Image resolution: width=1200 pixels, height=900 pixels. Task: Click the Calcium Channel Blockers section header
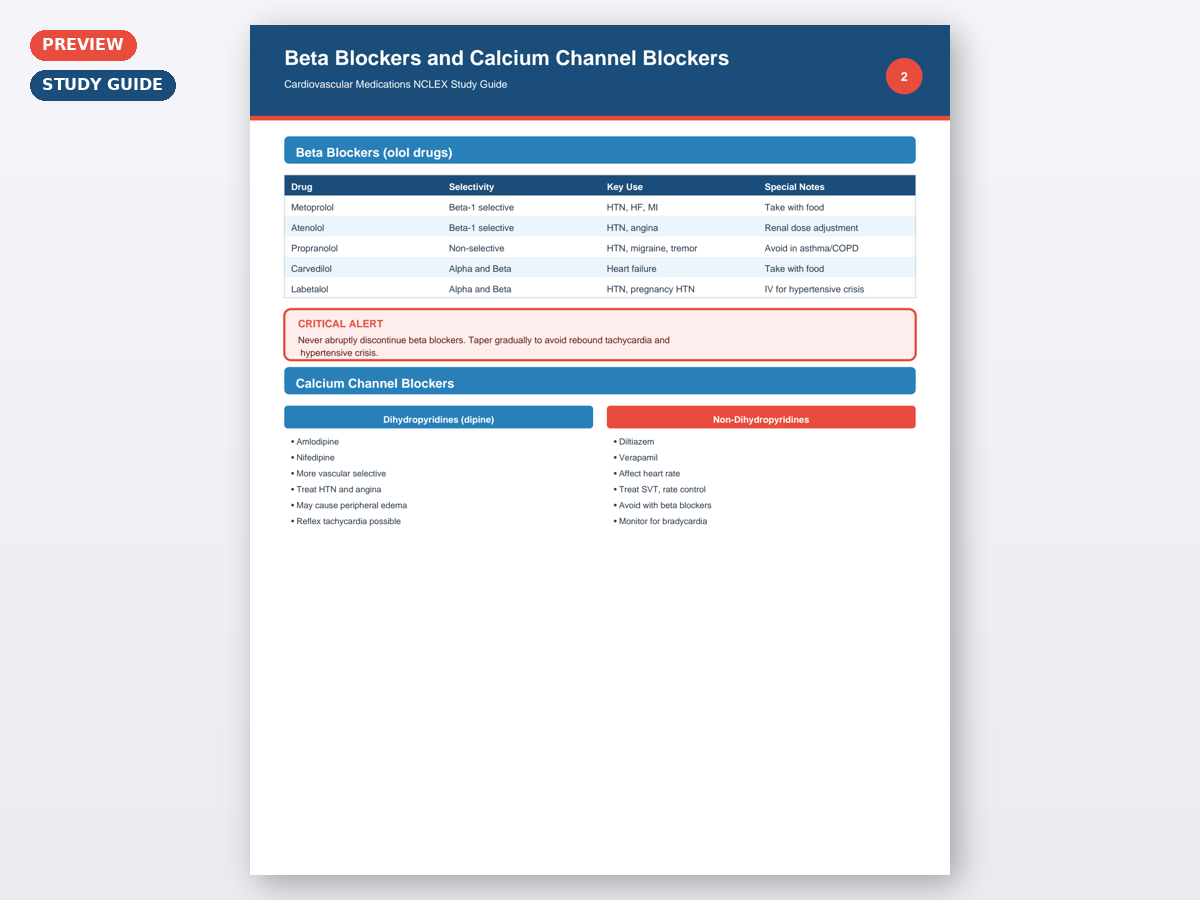[600, 381]
